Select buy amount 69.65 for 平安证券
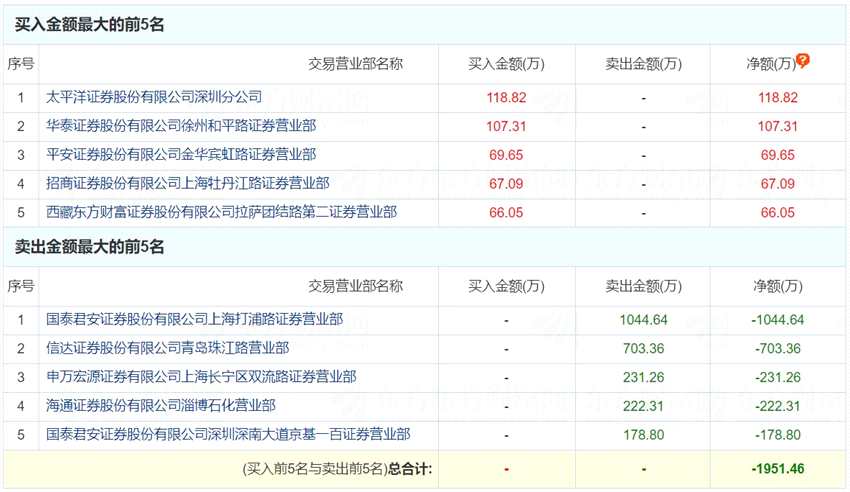This screenshot has height=492, width=850. 506,155
